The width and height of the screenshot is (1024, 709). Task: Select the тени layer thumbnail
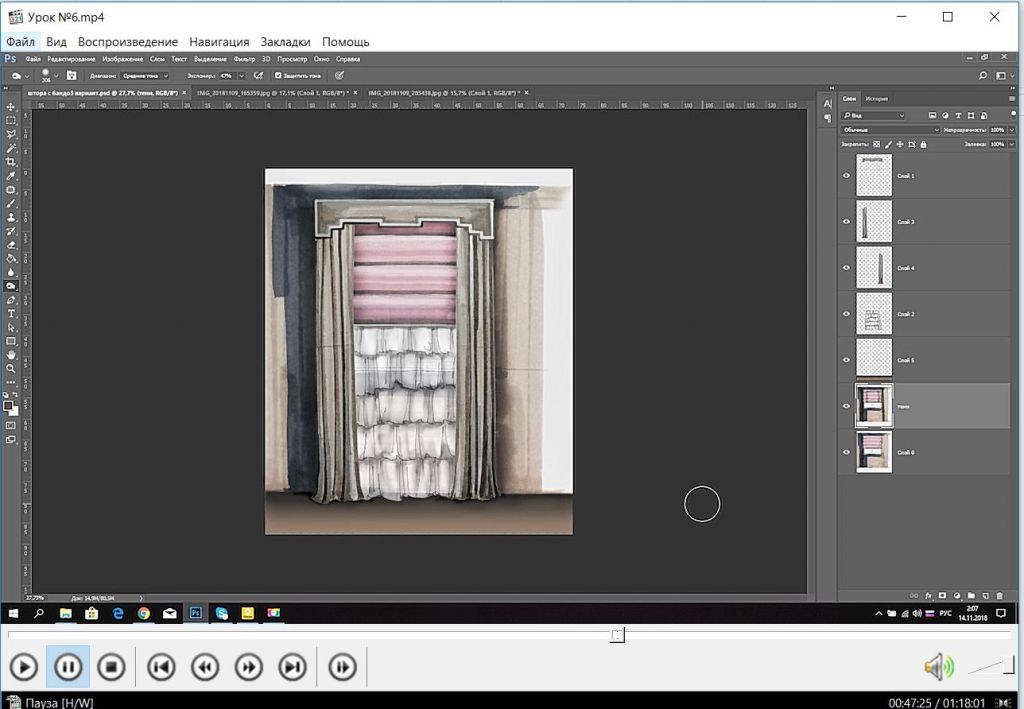pyautogui.click(x=873, y=406)
